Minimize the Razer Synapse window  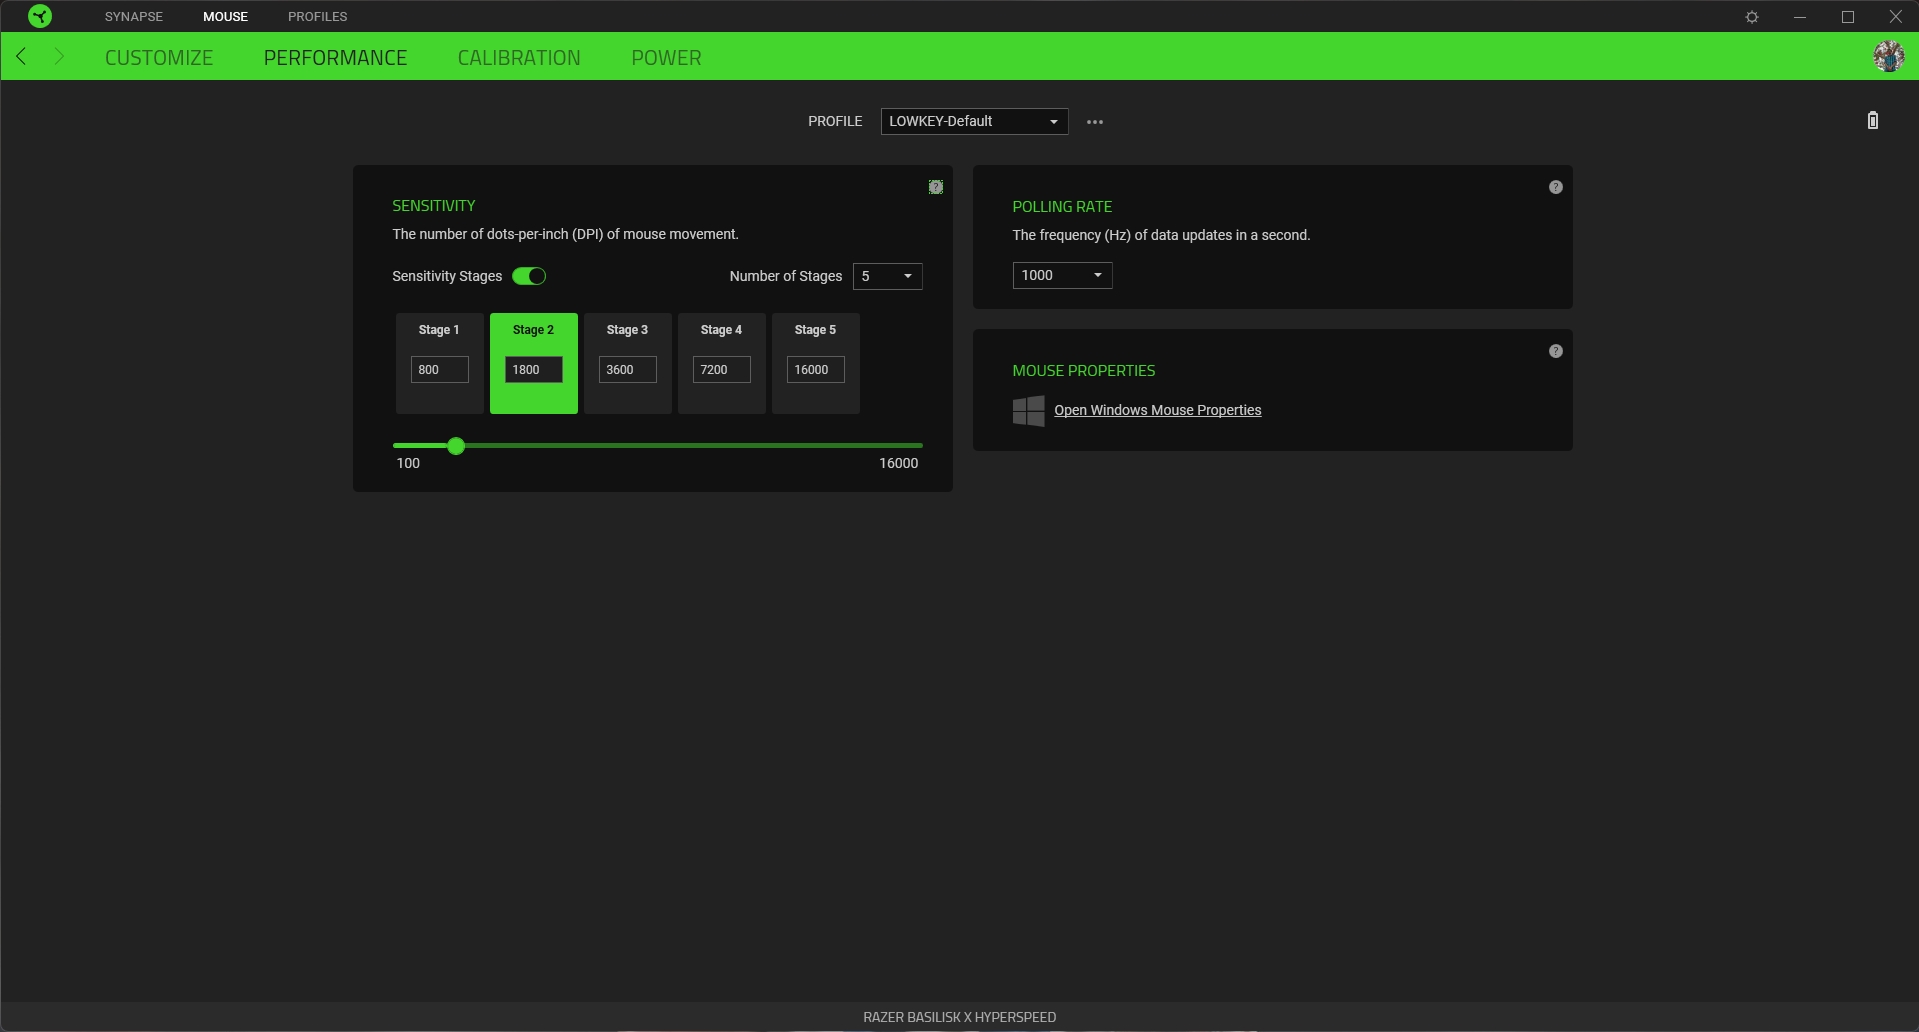pos(1800,17)
